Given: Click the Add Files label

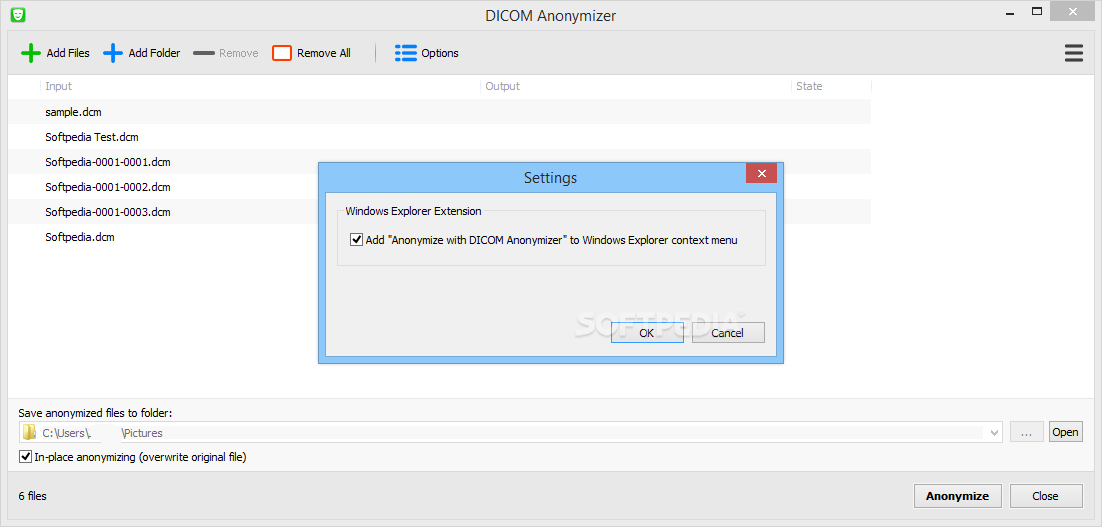Looking at the screenshot, I should click(68, 53).
